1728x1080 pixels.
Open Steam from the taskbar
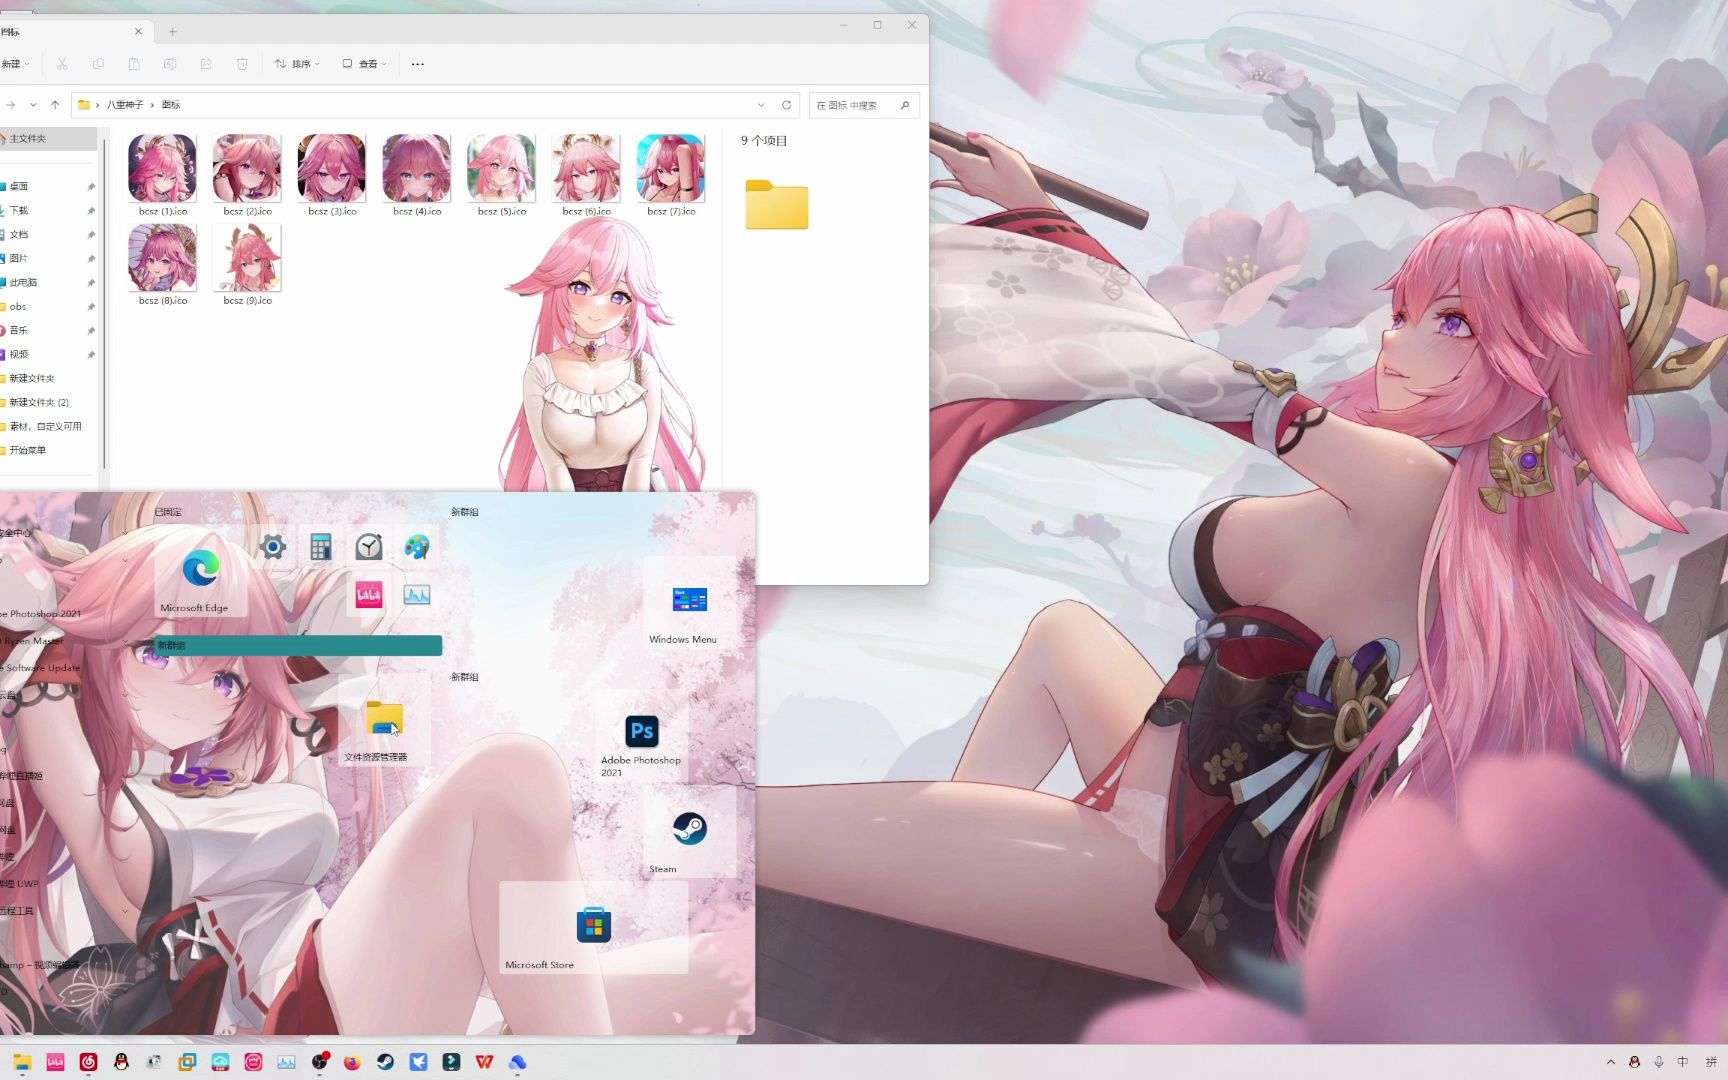[385, 1062]
